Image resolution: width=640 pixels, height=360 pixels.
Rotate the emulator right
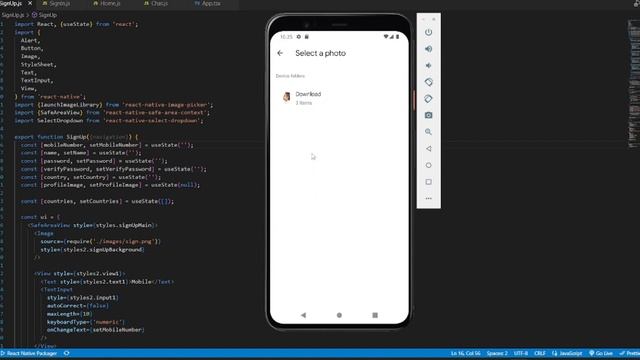428,99
